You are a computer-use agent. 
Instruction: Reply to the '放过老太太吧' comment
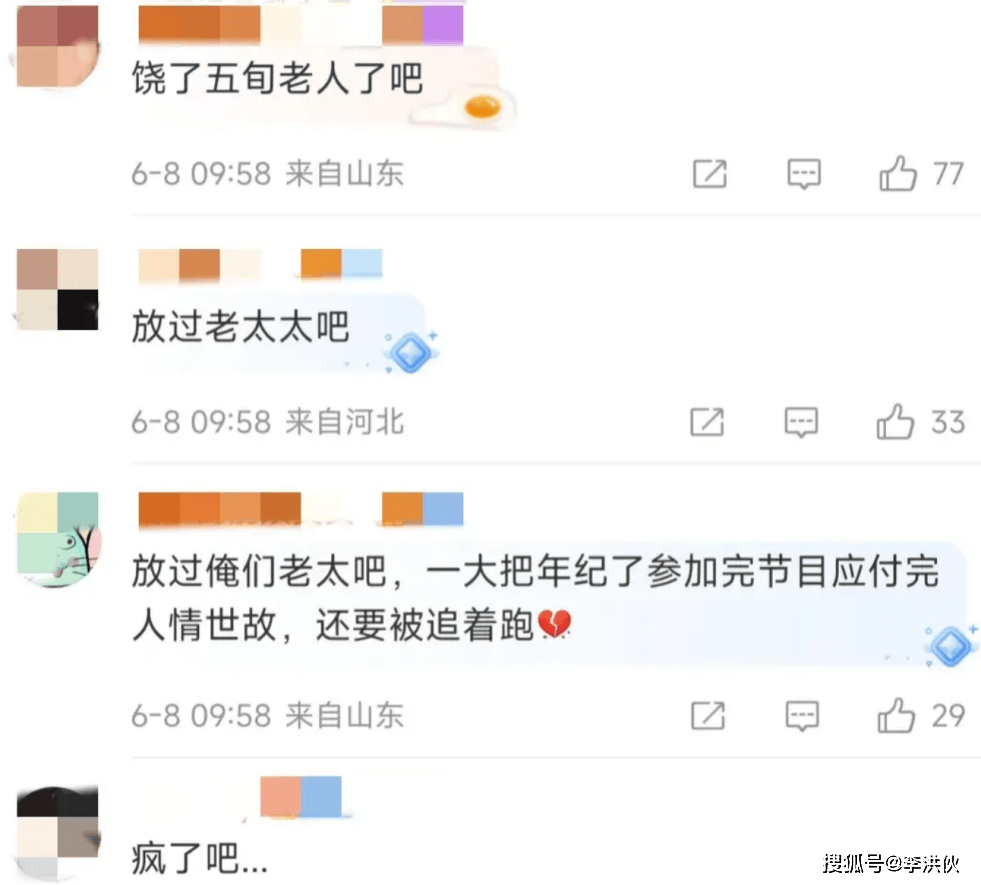801,422
